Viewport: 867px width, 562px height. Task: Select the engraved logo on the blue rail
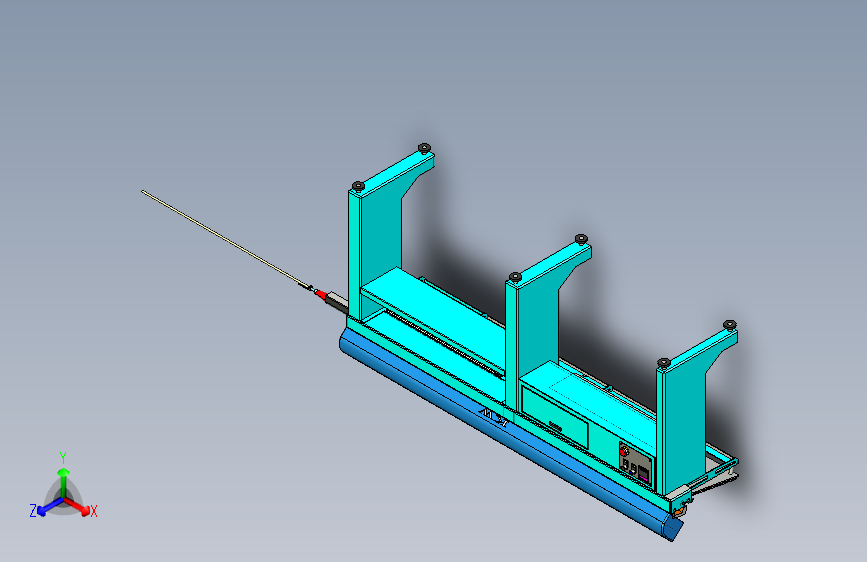click(x=493, y=417)
